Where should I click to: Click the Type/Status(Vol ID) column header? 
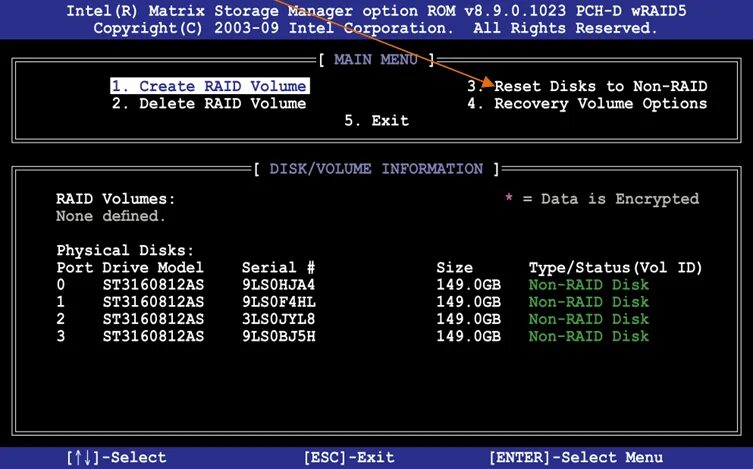[x=616, y=267]
